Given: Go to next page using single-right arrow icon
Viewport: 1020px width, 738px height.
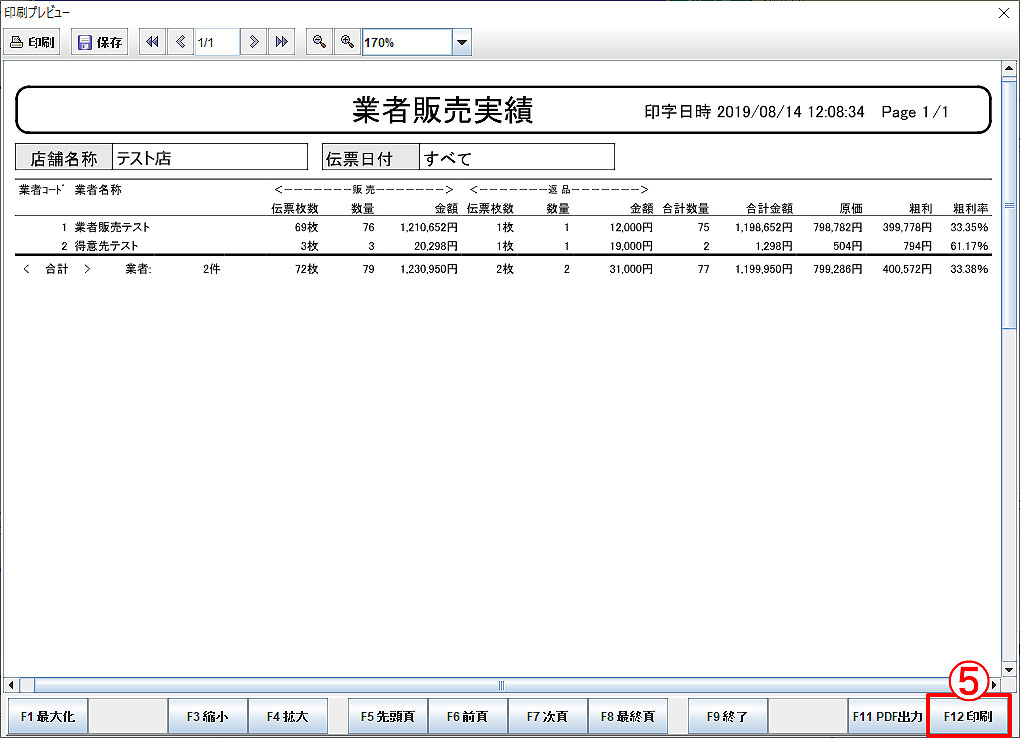Looking at the screenshot, I should coord(254,42).
